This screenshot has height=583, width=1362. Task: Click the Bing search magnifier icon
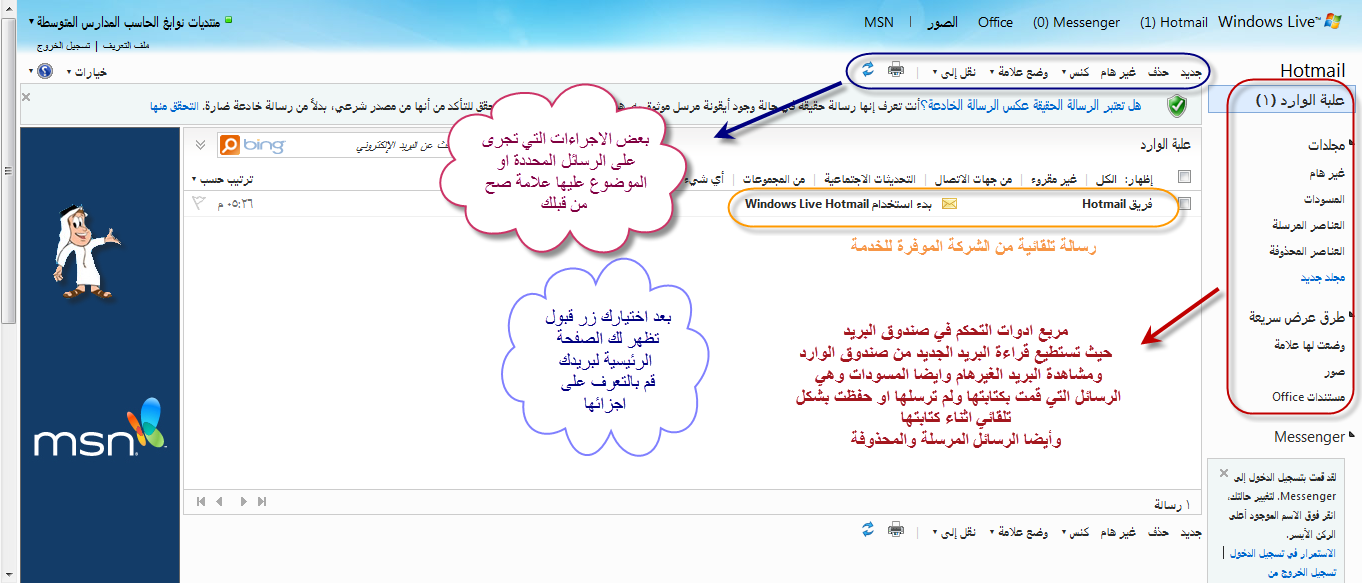click(x=229, y=146)
